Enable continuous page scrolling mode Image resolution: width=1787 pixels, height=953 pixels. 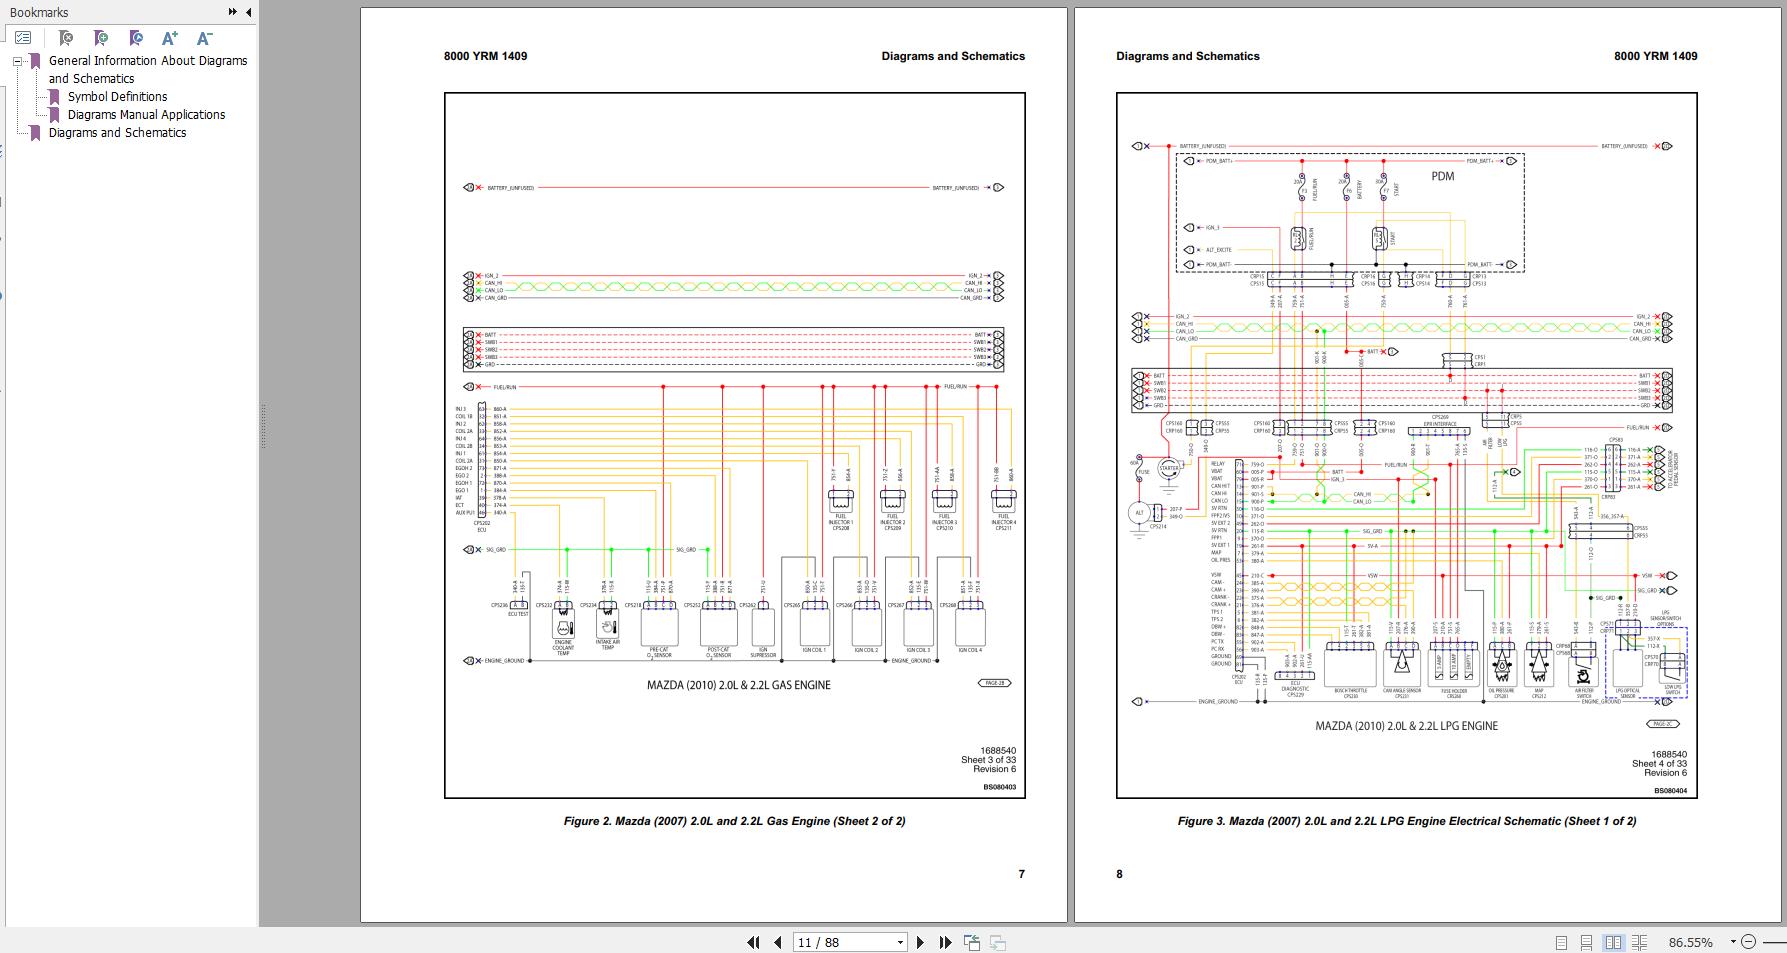[x=1587, y=942]
